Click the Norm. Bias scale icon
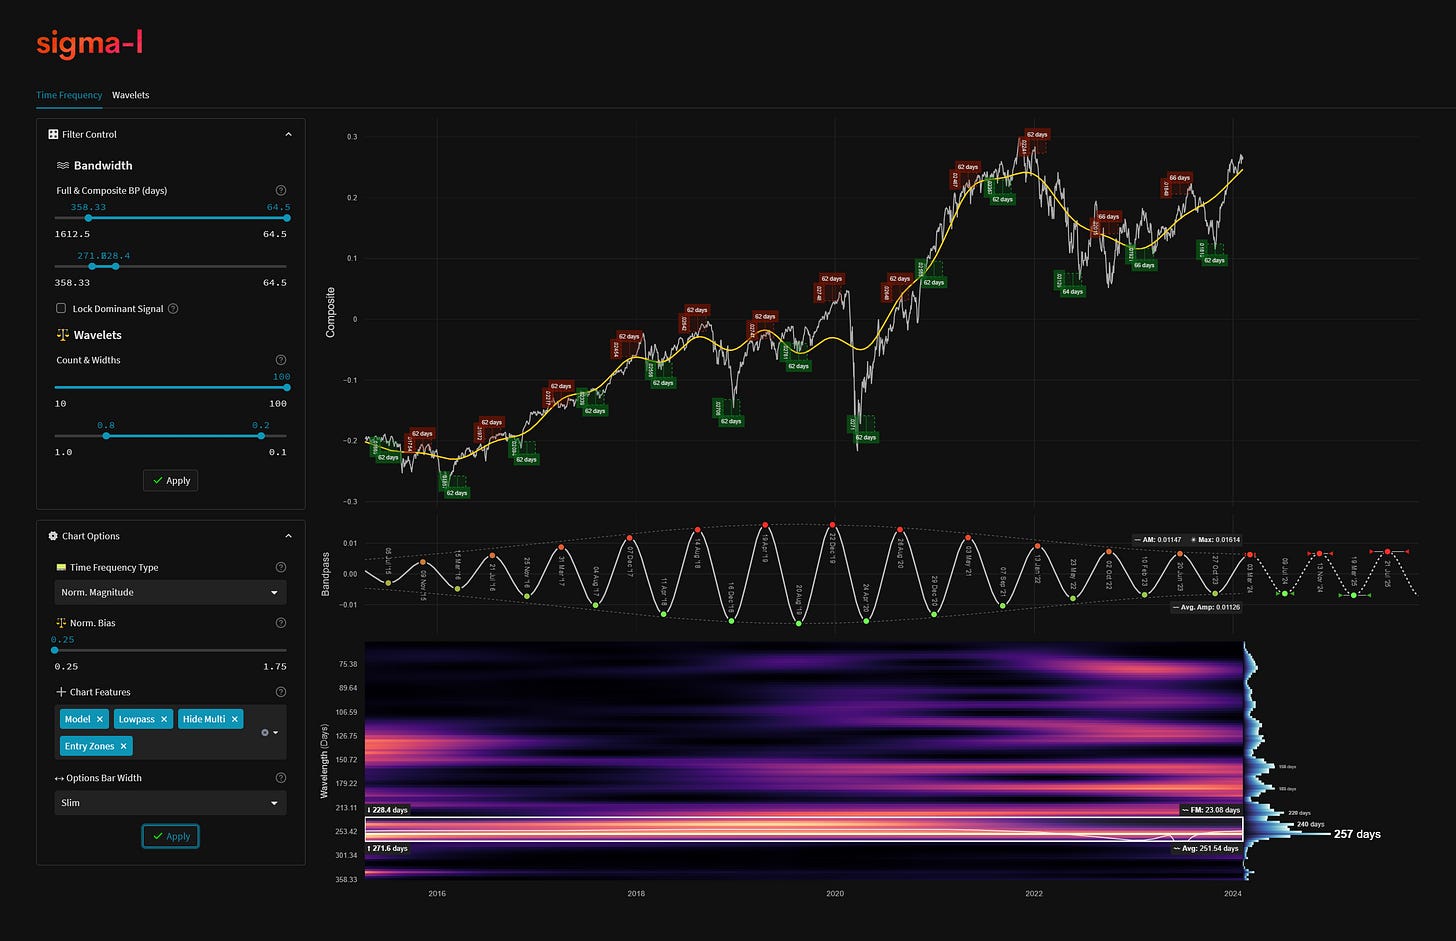Viewport: 1456px width, 941px height. pyautogui.click(x=61, y=623)
